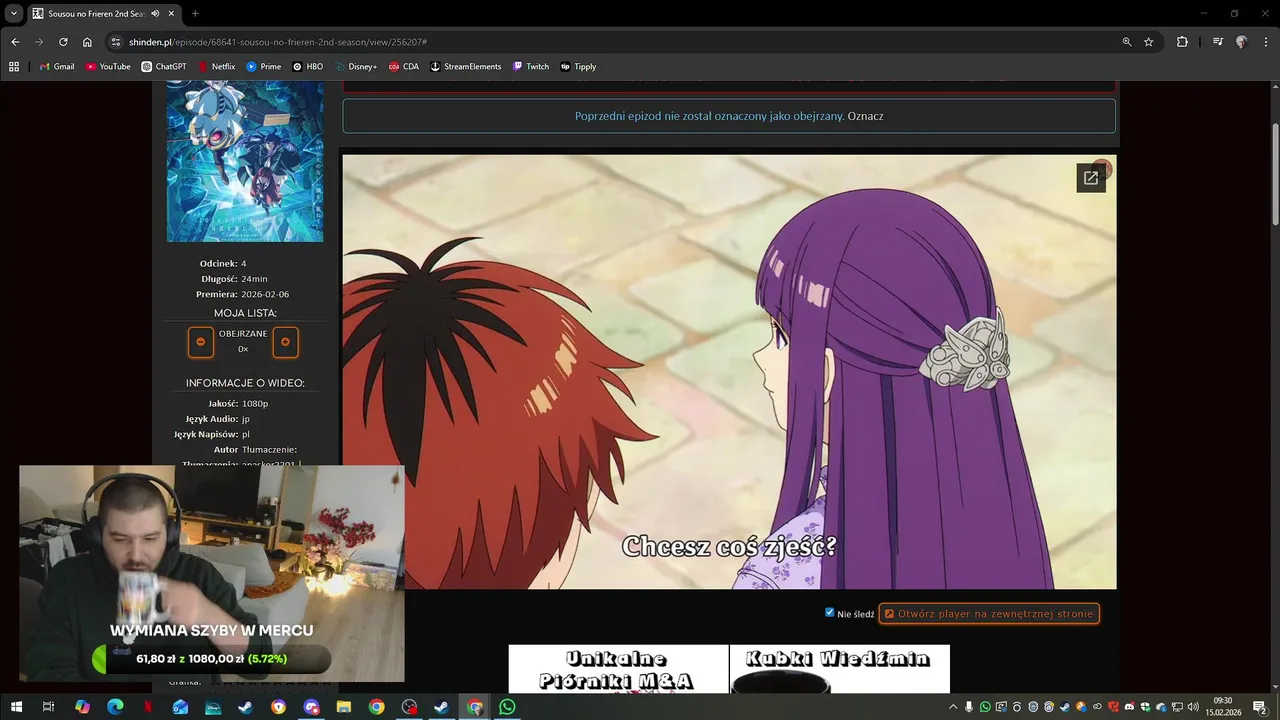Open the Extensions puzzle icon

[x=1182, y=42]
